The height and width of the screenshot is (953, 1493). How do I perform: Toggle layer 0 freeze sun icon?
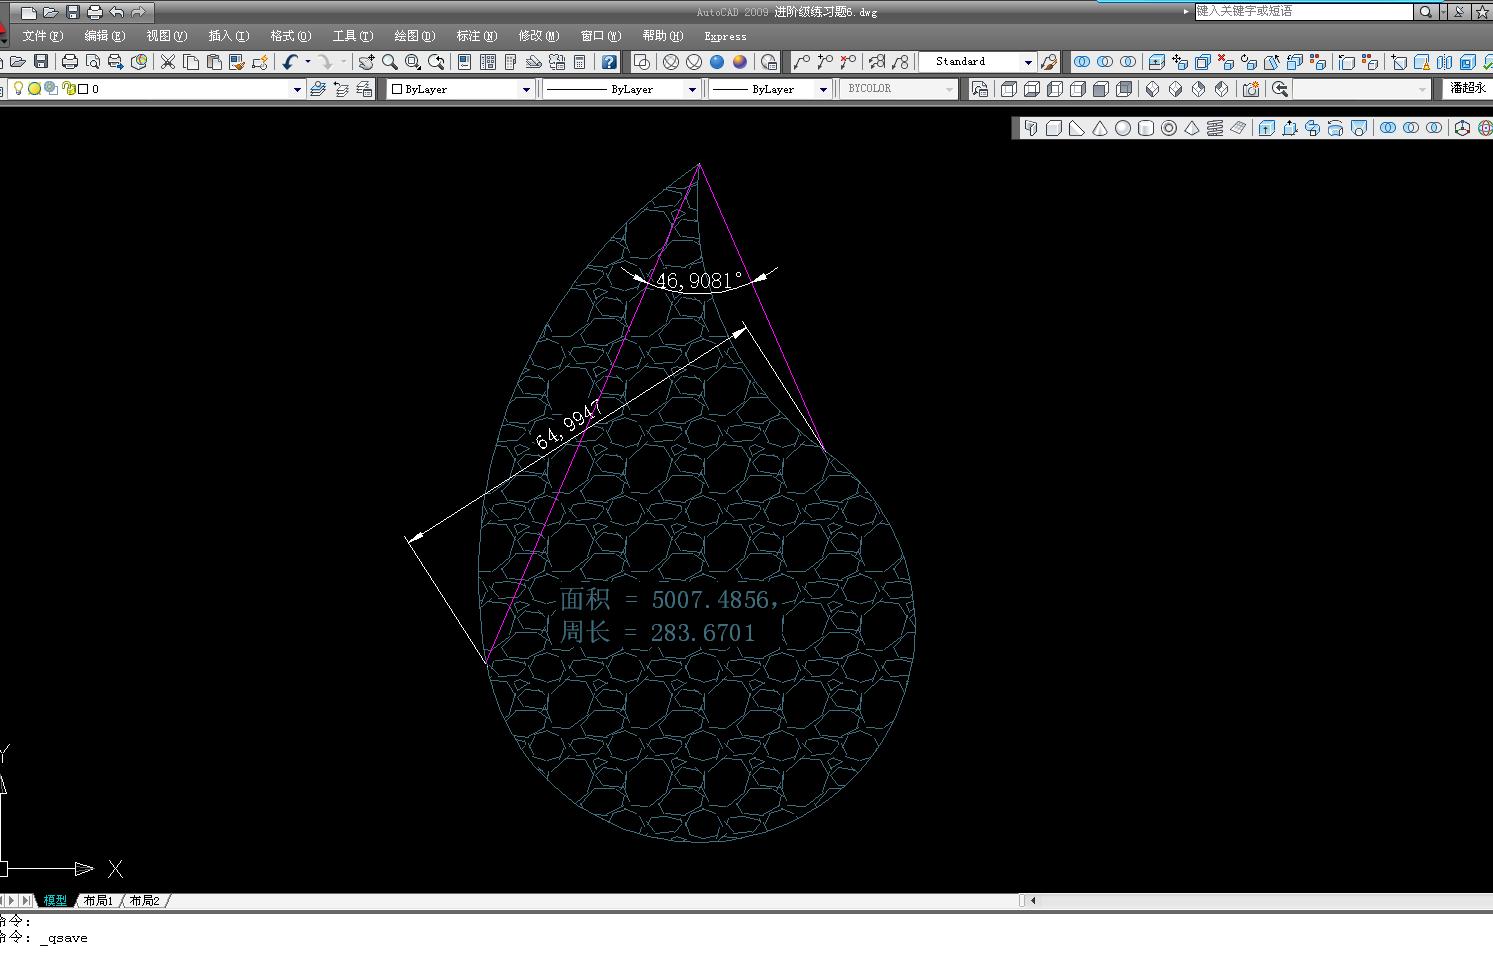(34, 89)
